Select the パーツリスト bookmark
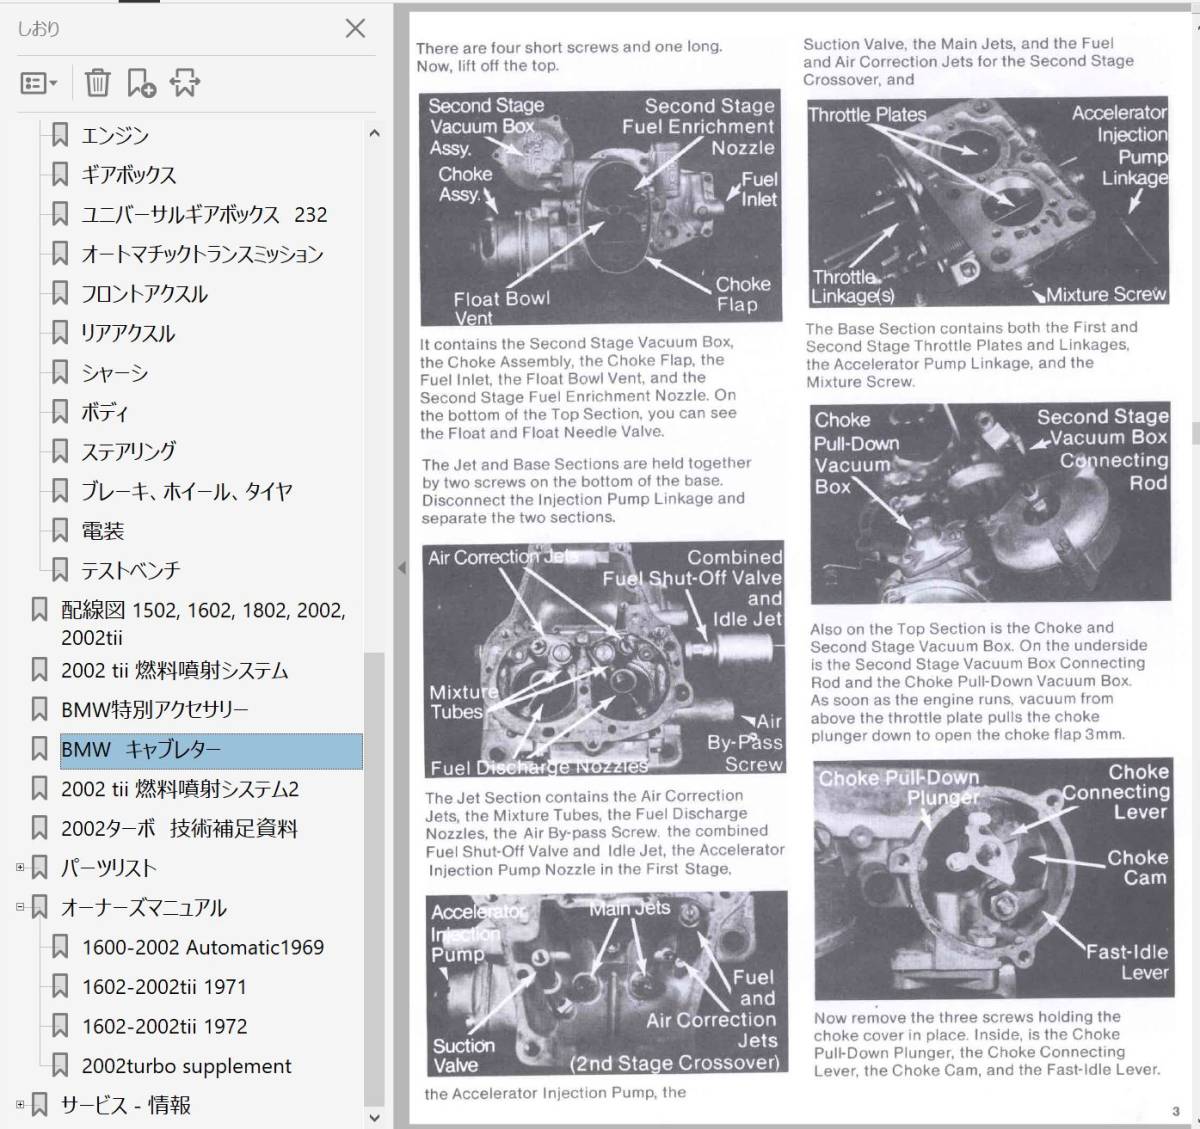This screenshot has width=1200, height=1129. (109, 868)
